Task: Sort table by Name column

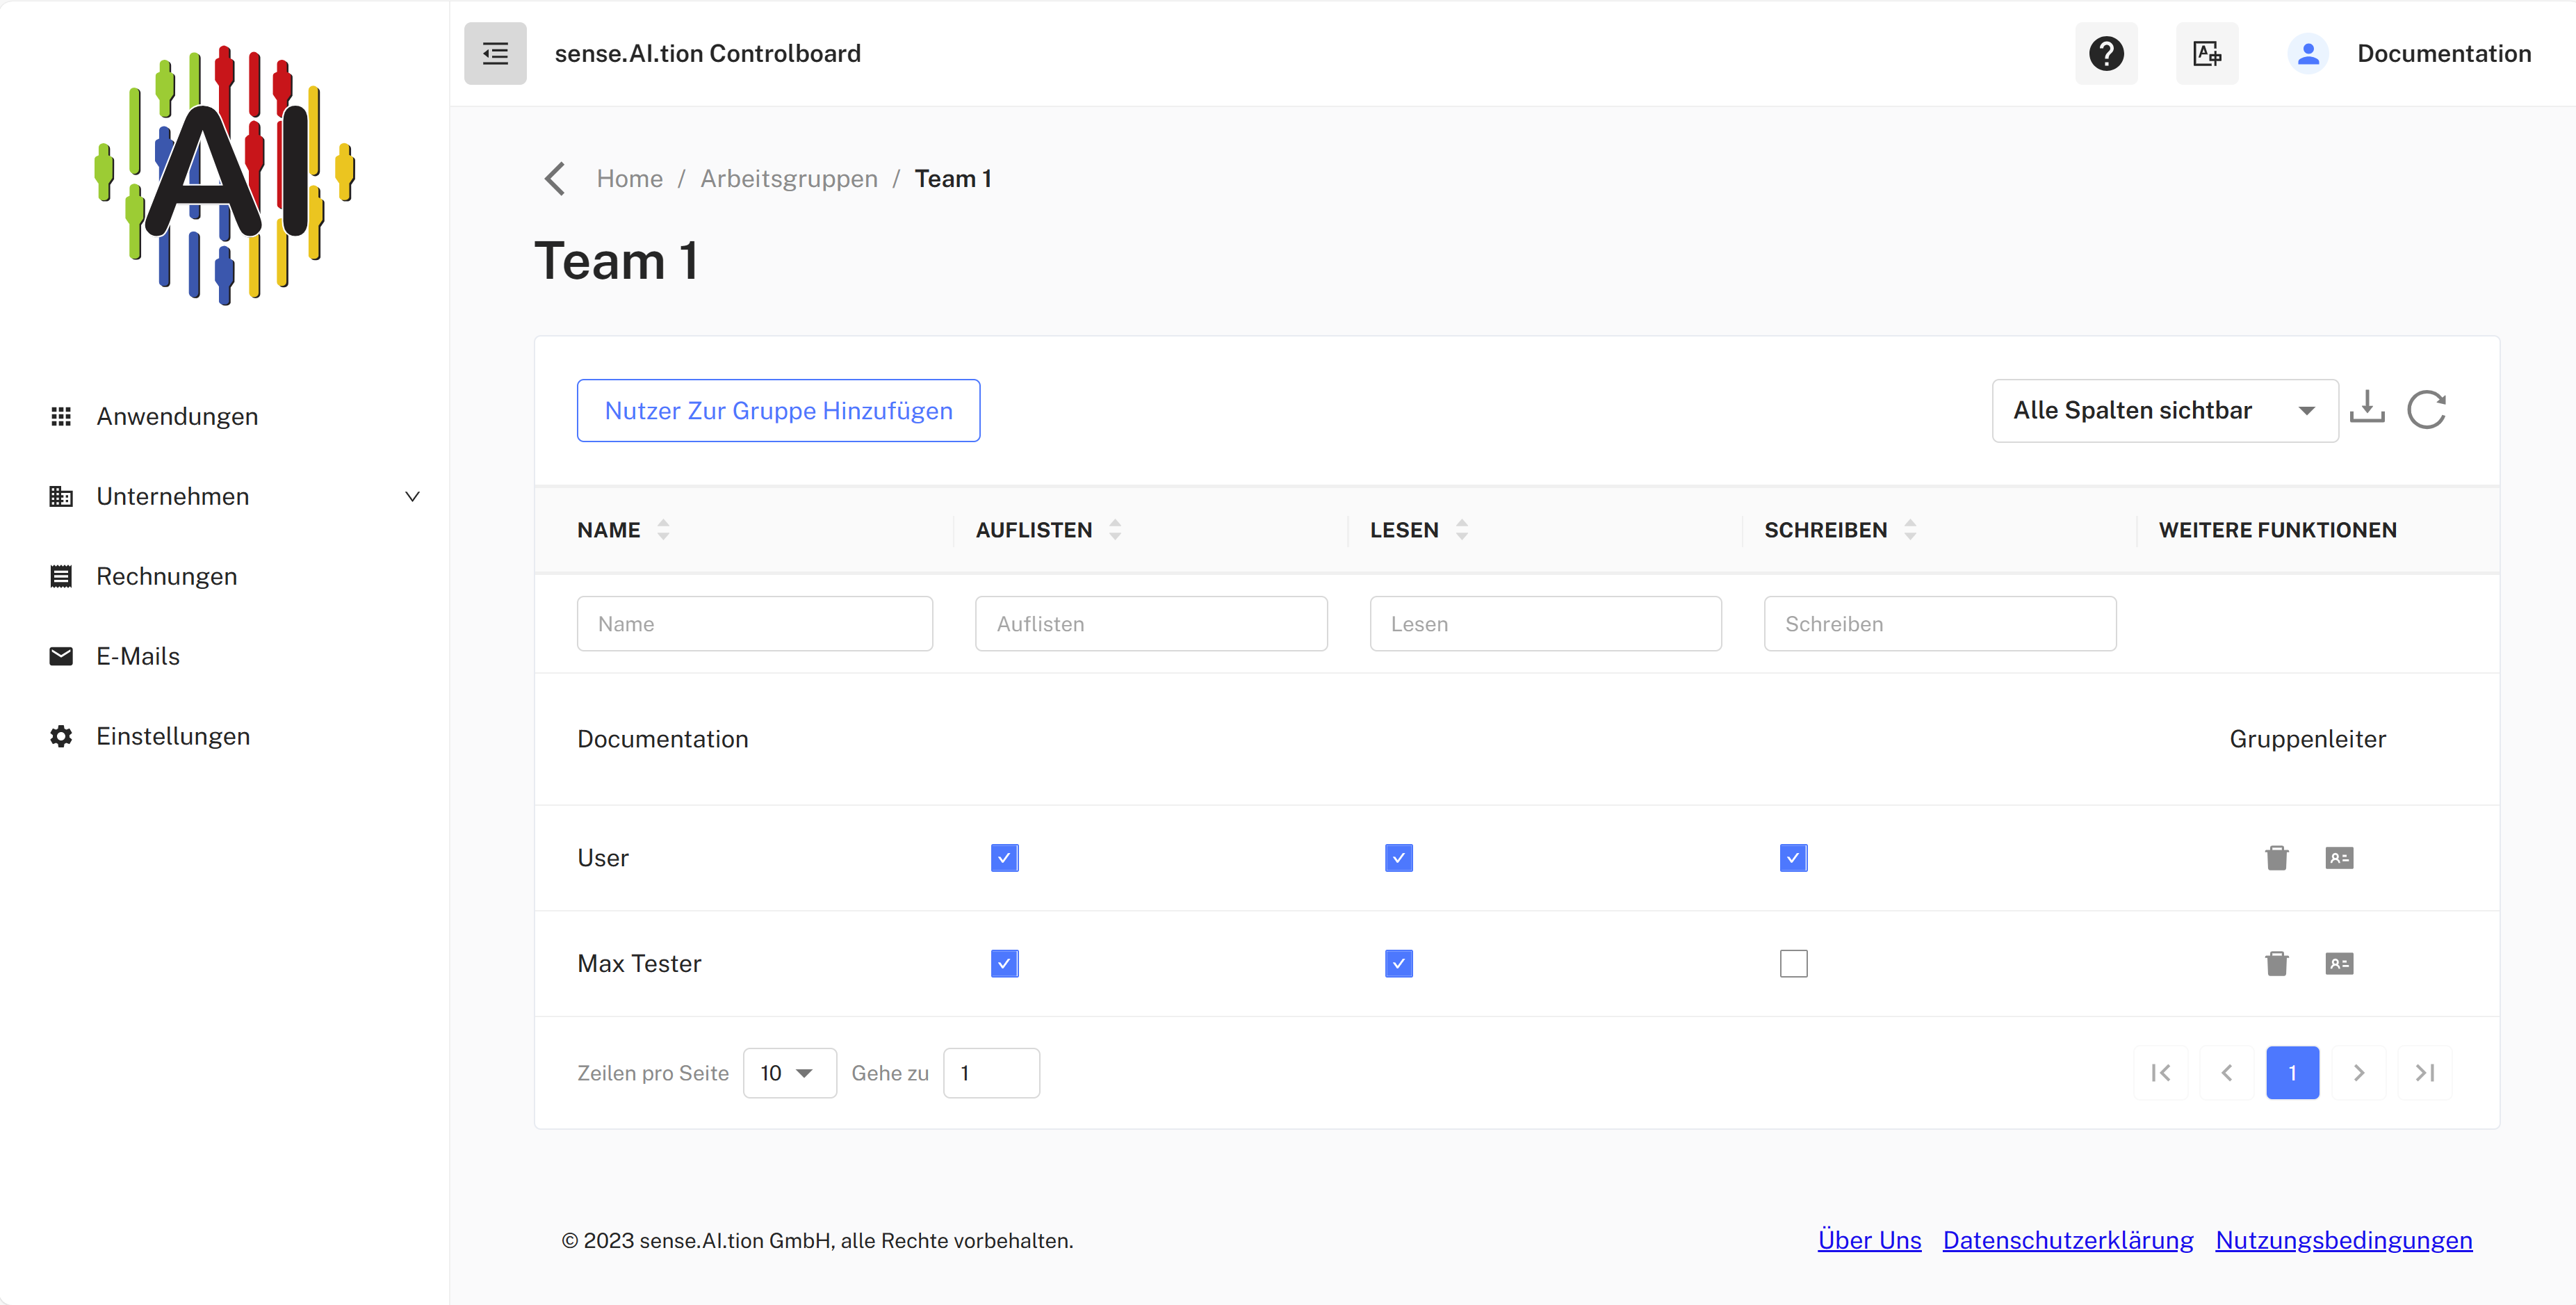Action: (663, 530)
